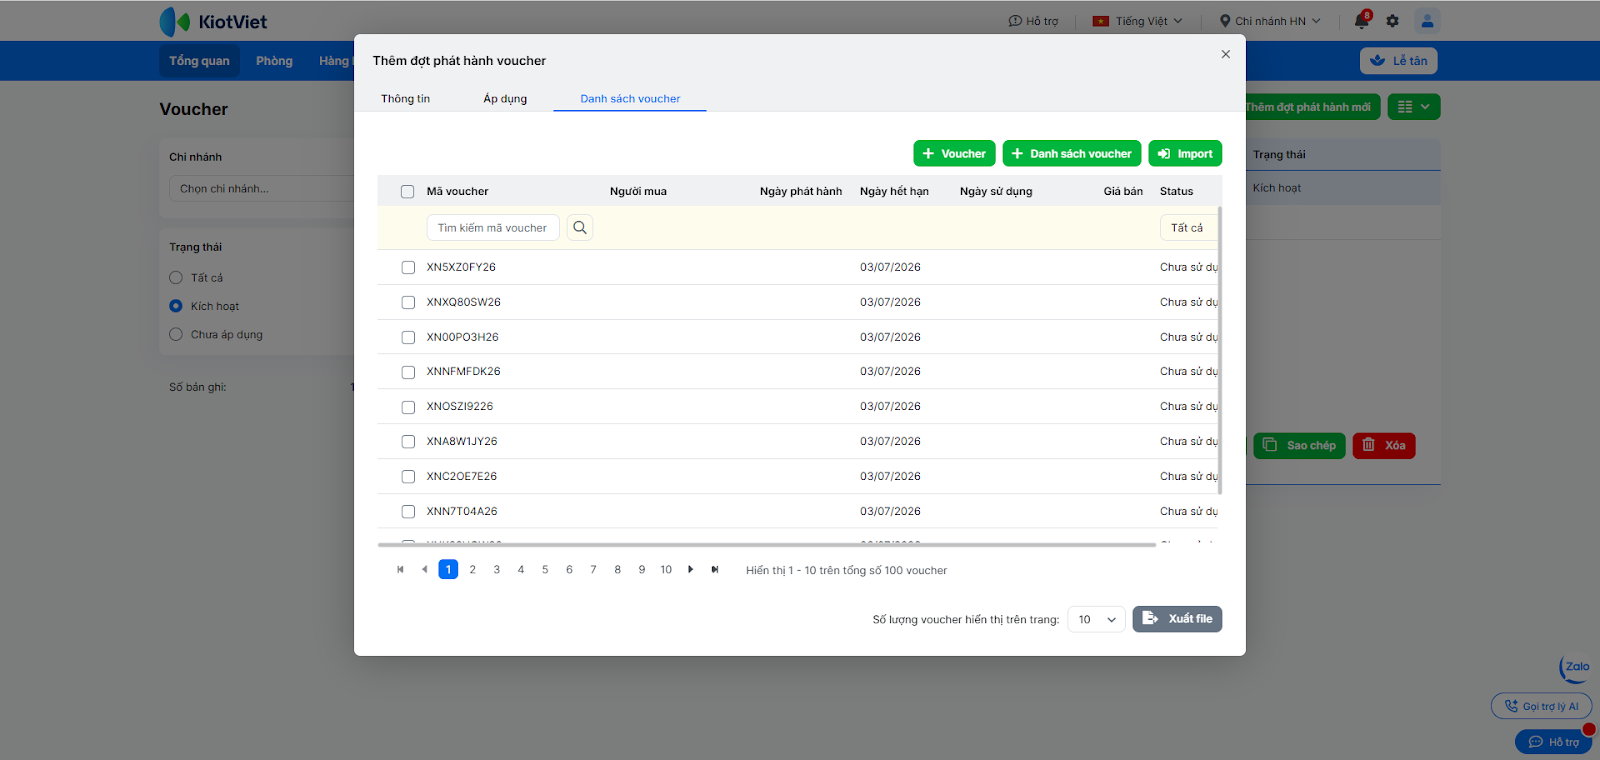Click the Giá bán column header
The width and height of the screenshot is (1600, 760).
1123,192
